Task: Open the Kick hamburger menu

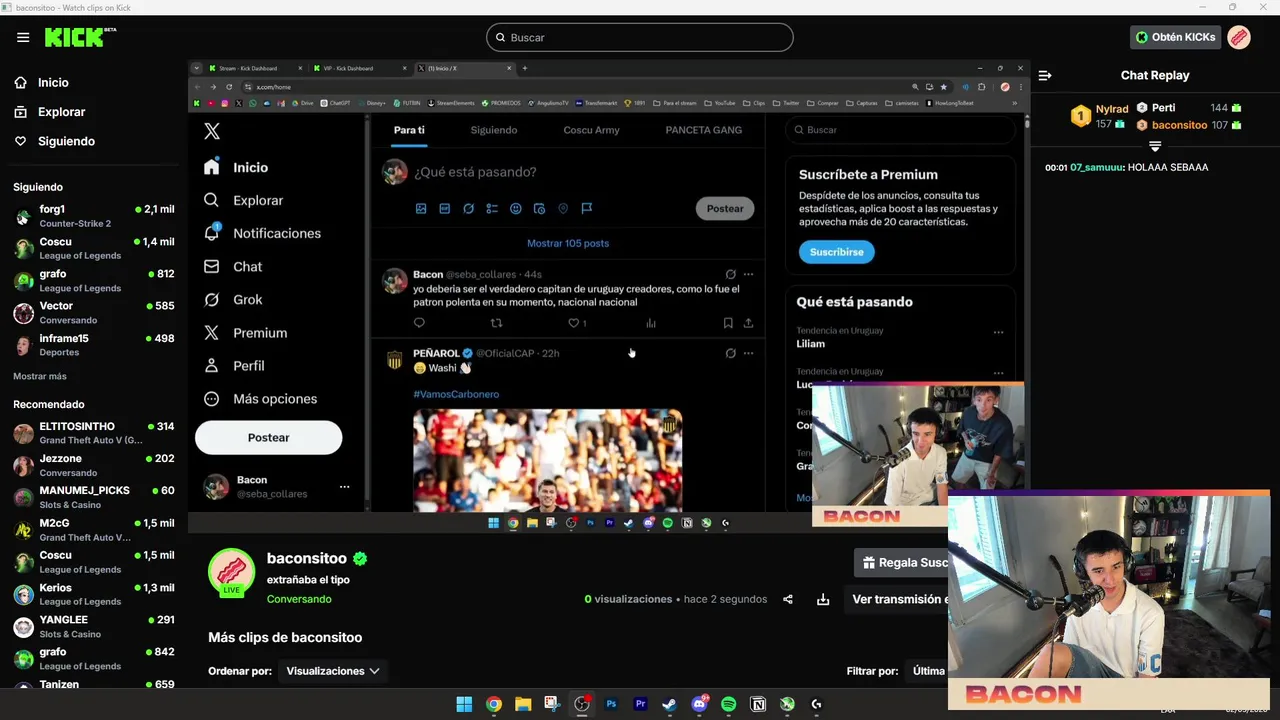Action: (23, 37)
